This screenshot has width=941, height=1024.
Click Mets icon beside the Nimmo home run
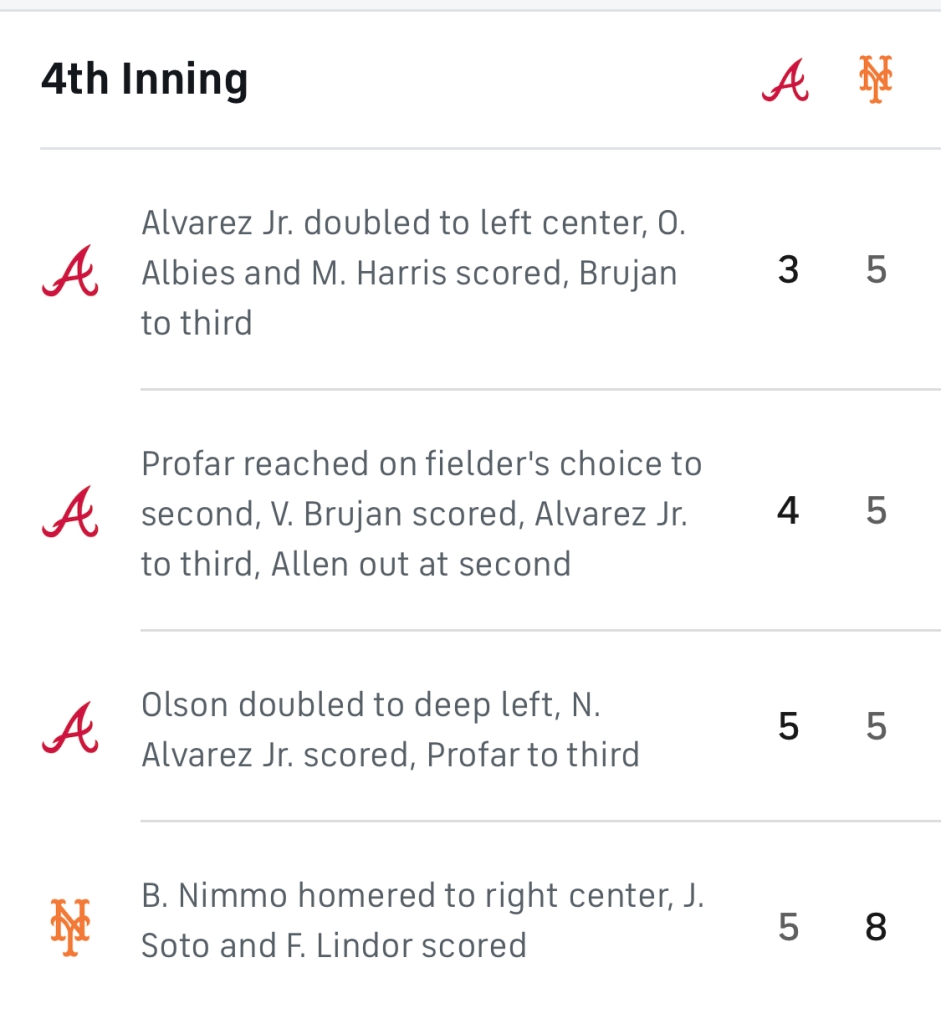pyautogui.click(x=70, y=927)
